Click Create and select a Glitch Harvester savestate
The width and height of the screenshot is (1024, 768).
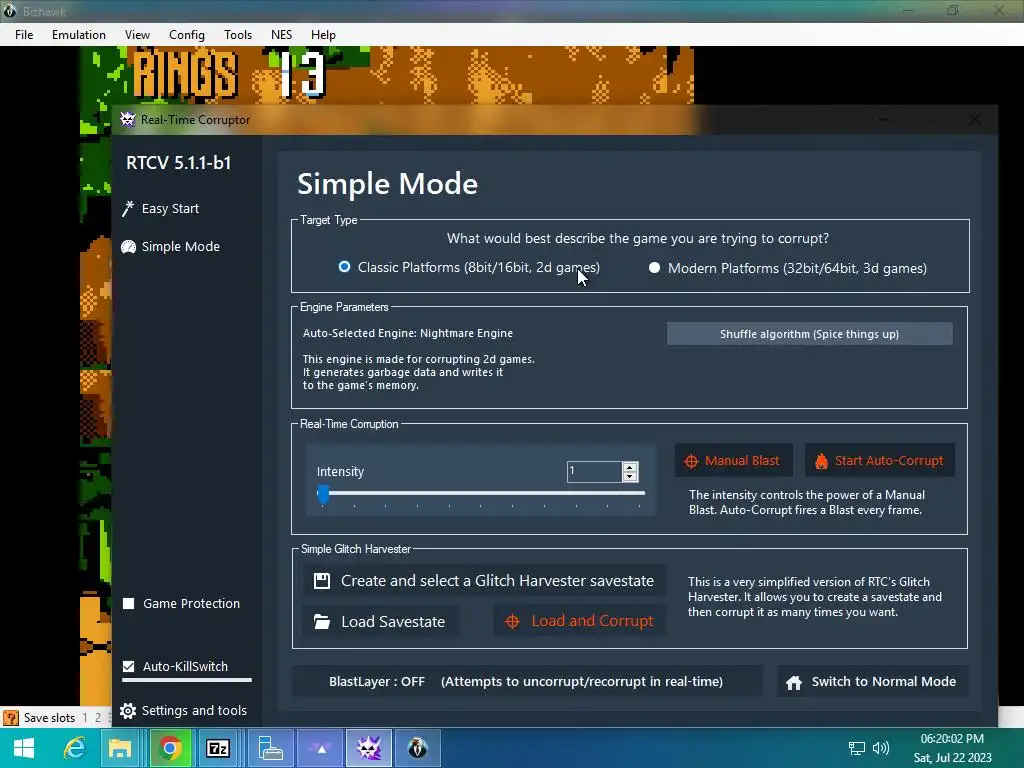pos(485,581)
